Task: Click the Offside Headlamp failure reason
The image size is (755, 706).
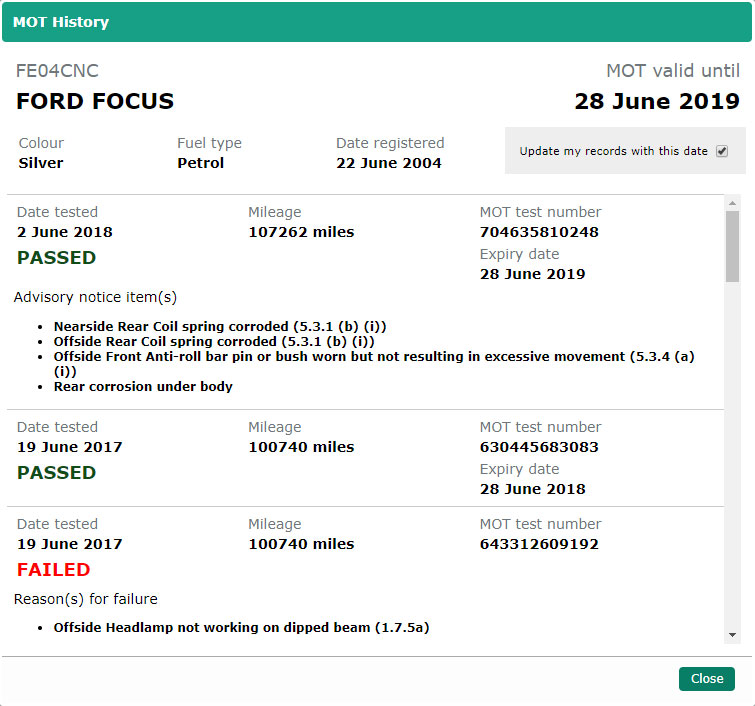Action: pos(242,628)
